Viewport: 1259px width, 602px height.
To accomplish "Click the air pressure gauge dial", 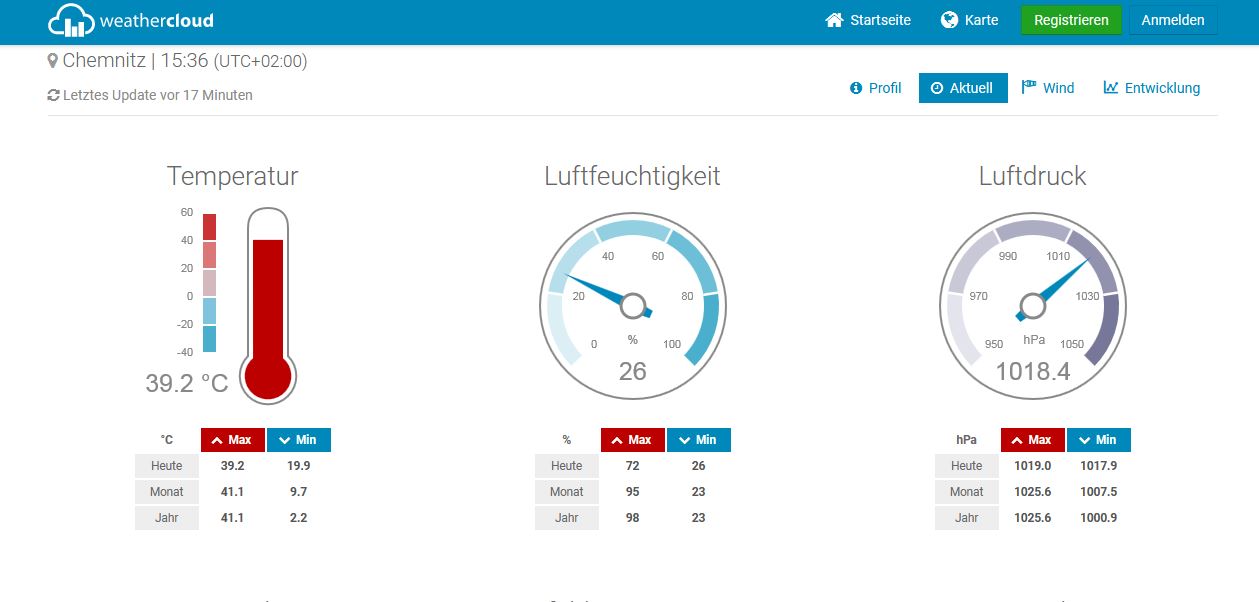I will (x=1032, y=305).
